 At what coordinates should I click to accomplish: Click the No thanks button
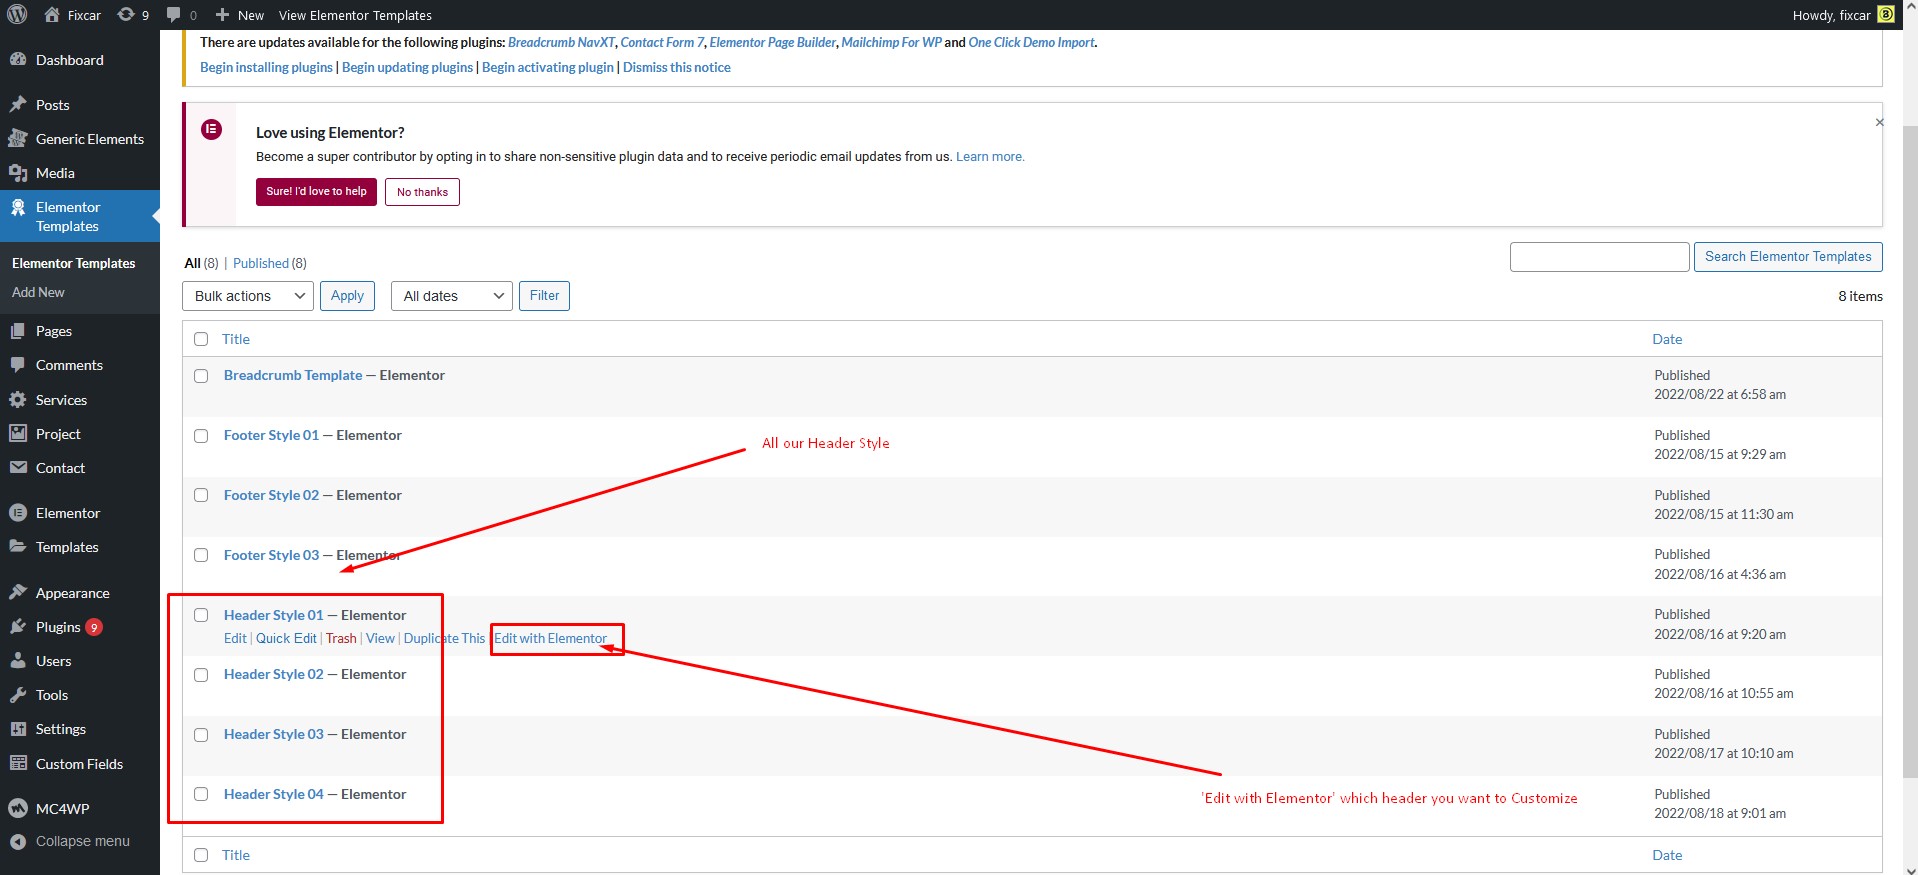(x=422, y=192)
